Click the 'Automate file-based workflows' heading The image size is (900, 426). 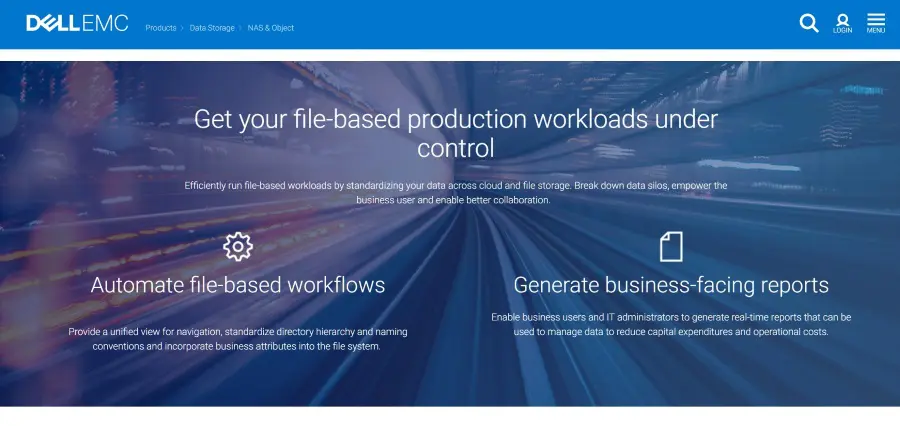[x=238, y=285]
